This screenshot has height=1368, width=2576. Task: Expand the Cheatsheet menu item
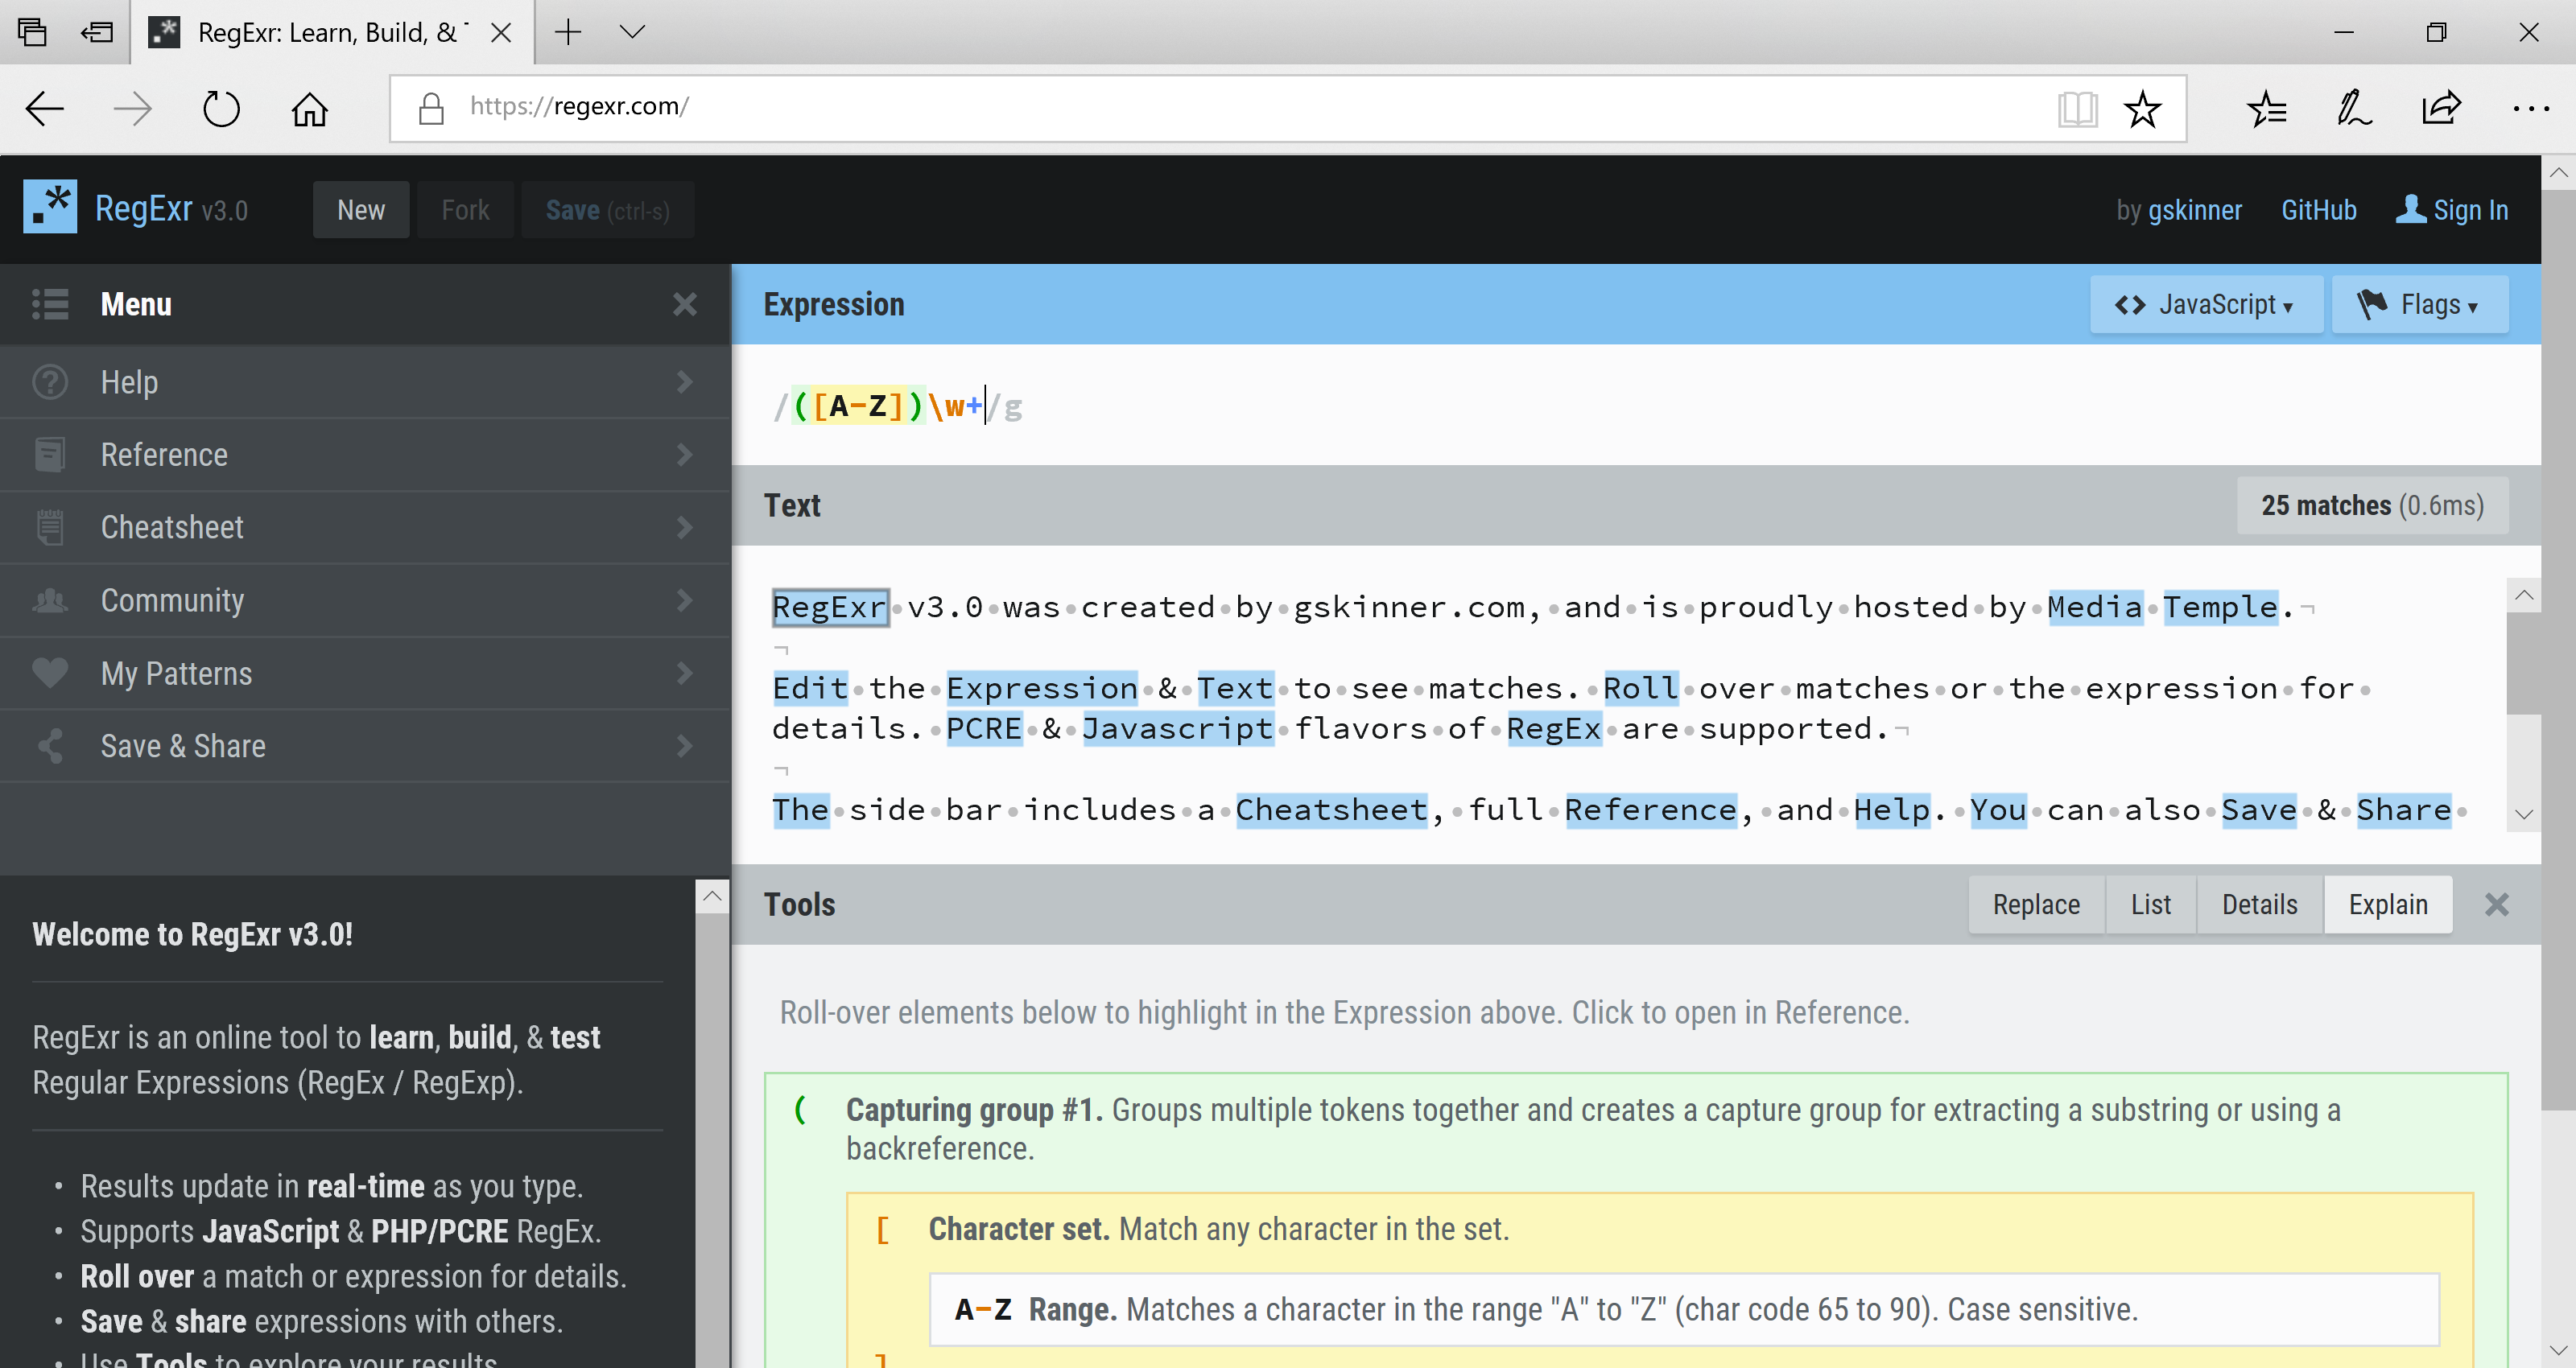pyautogui.click(x=685, y=527)
